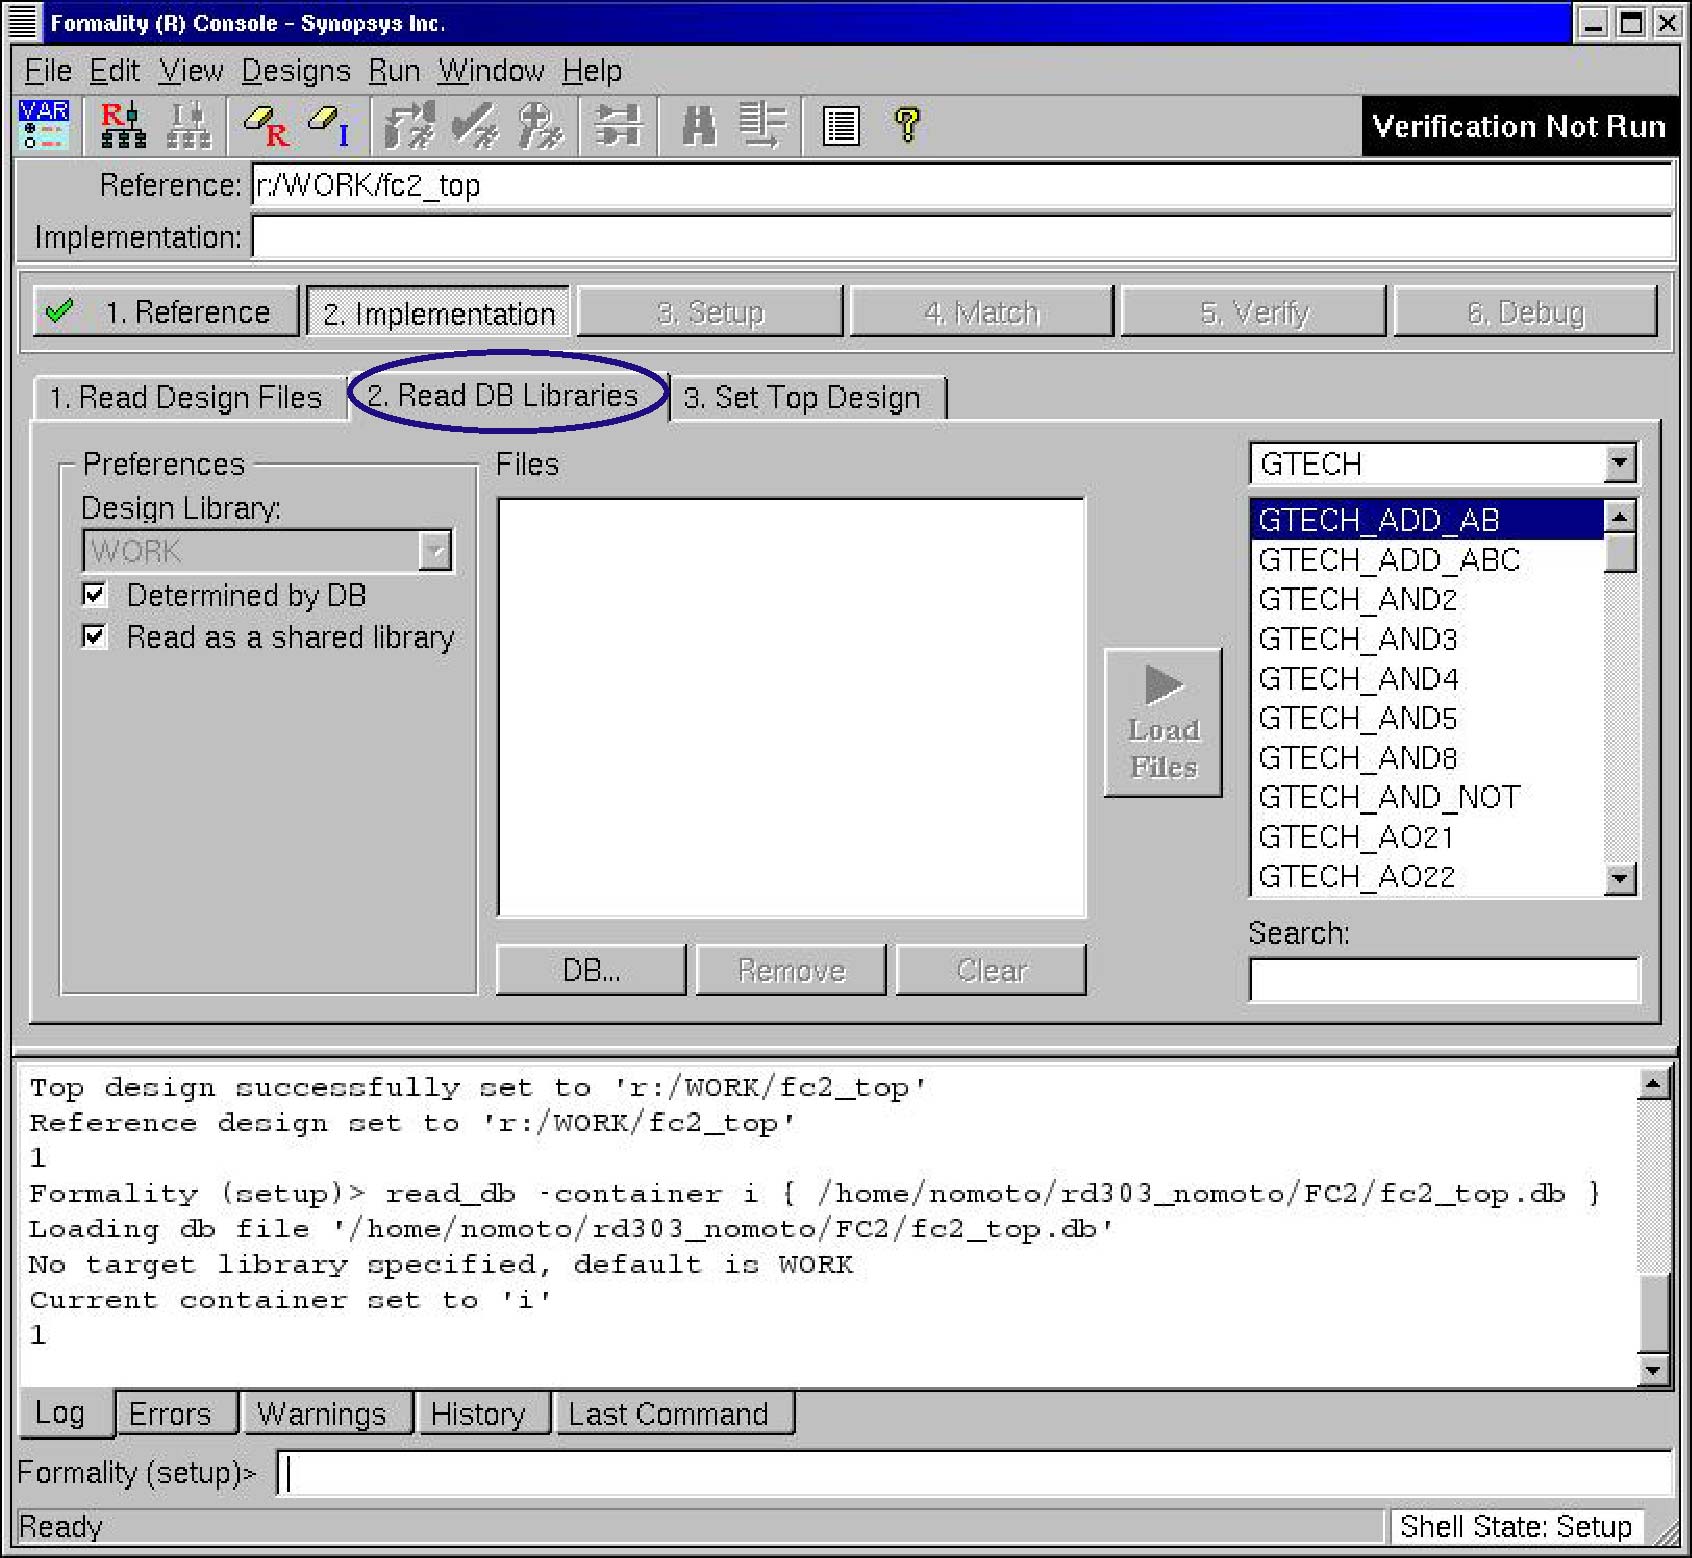Open the Run menu

click(394, 71)
